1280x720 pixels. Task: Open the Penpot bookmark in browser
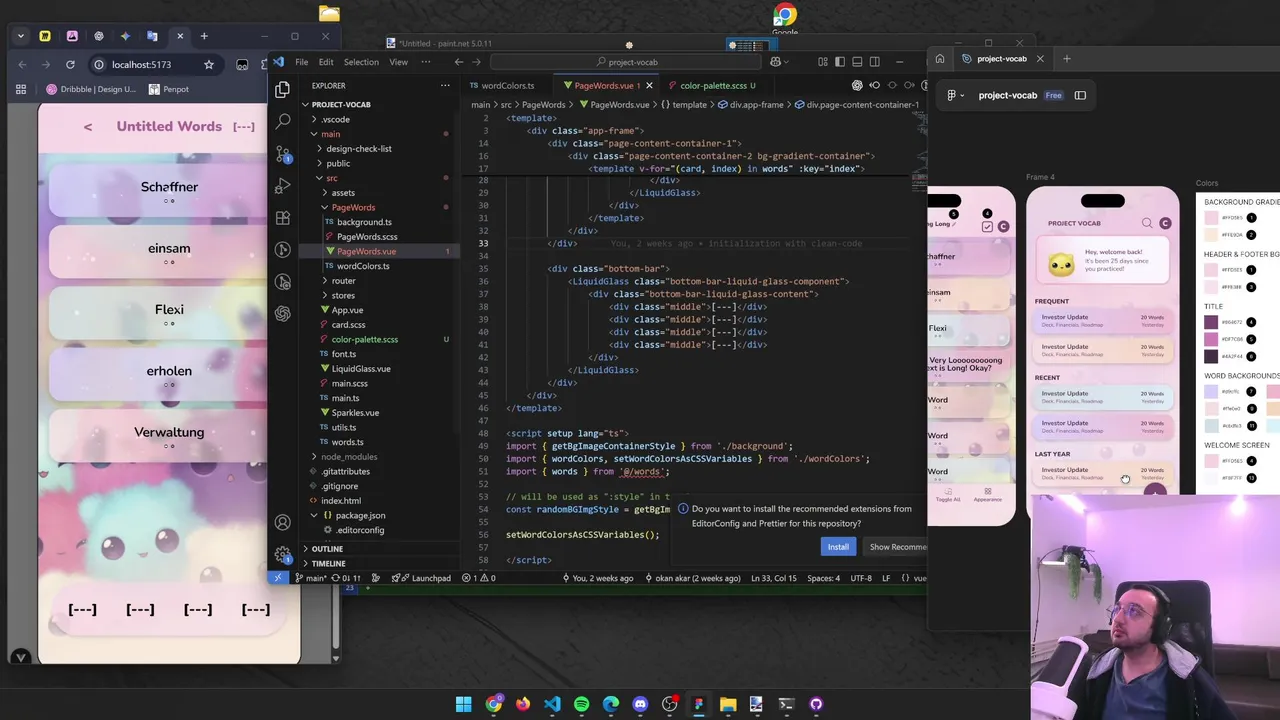click(168, 89)
